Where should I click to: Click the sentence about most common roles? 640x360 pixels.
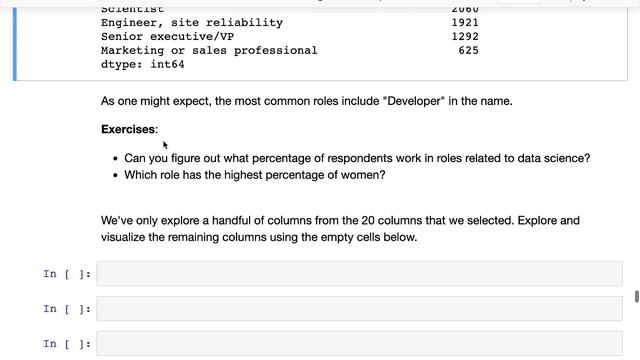307,101
